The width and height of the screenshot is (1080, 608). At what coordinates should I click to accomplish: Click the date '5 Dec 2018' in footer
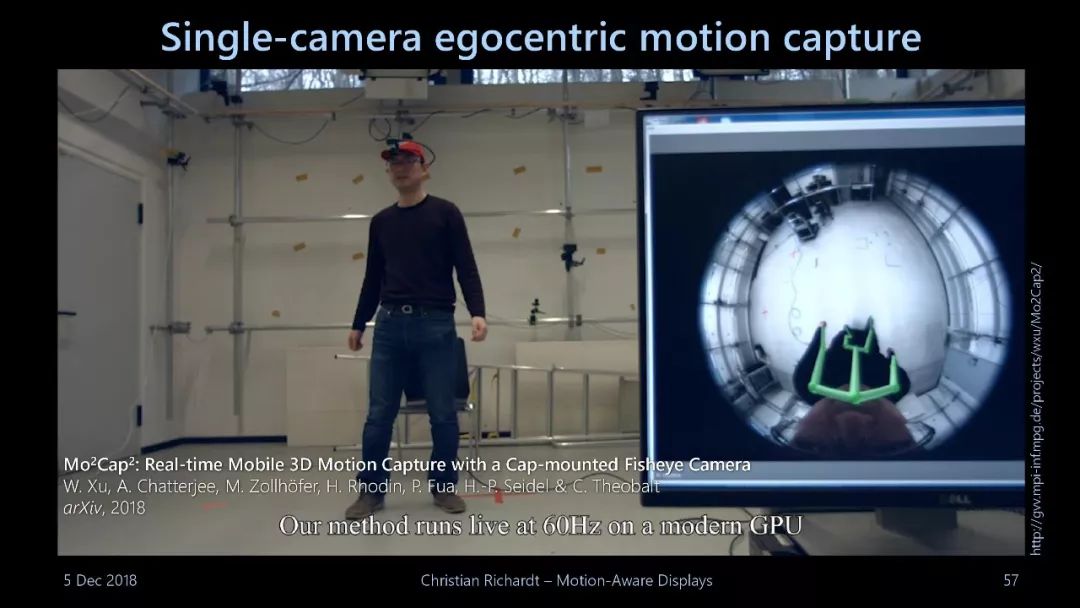click(x=100, y=580)
